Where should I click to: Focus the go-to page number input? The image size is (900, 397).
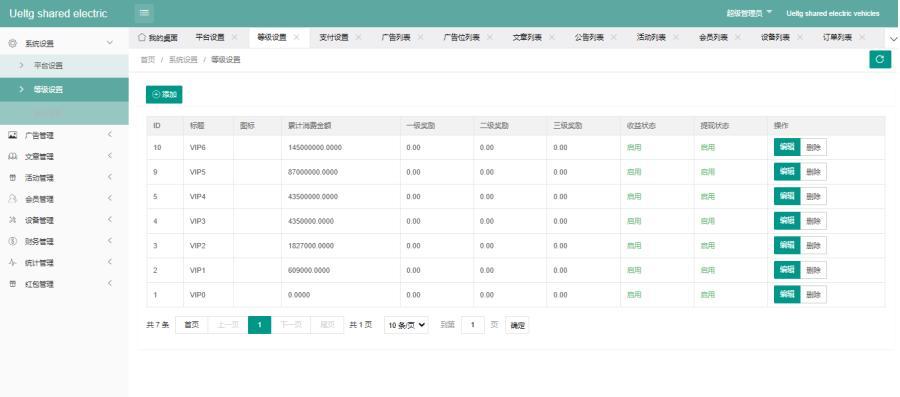(473, 325)
